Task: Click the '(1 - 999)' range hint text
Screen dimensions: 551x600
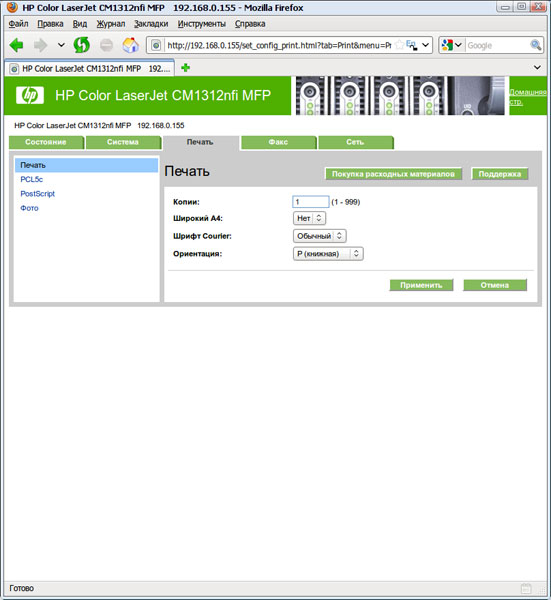Action: tap(346, 202)
